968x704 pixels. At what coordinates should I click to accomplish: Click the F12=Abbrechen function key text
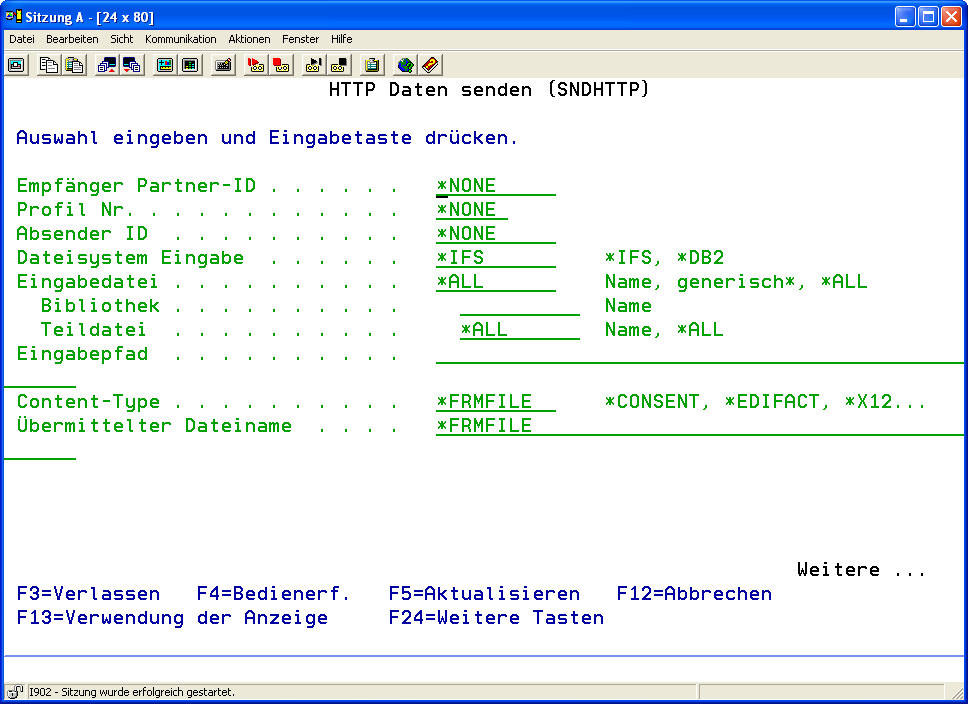coord(694,593)
